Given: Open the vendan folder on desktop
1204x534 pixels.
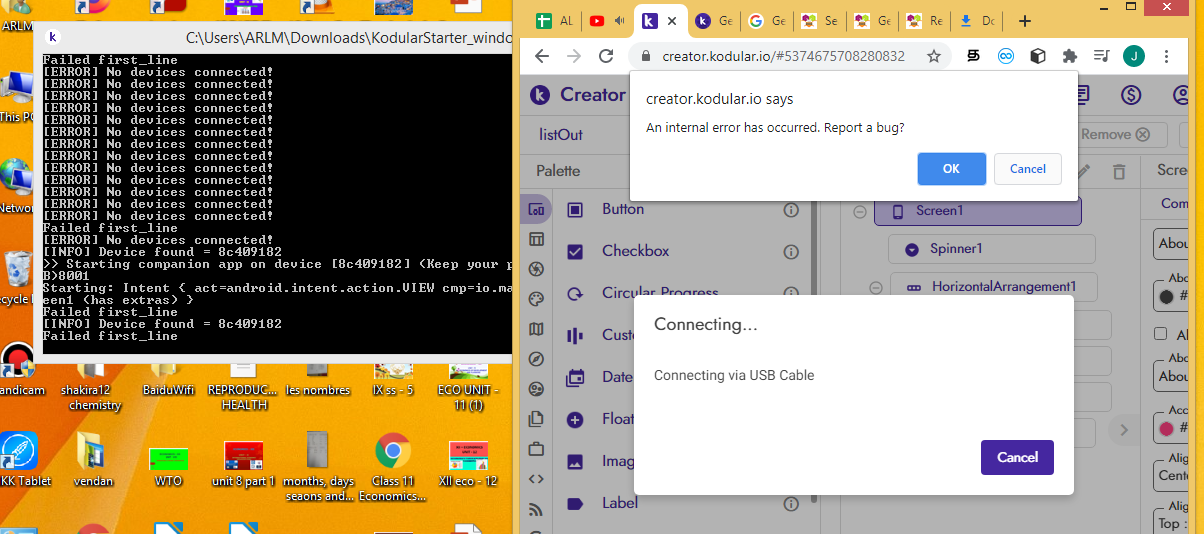Looking at the screenshot, I should pos(93,461).
